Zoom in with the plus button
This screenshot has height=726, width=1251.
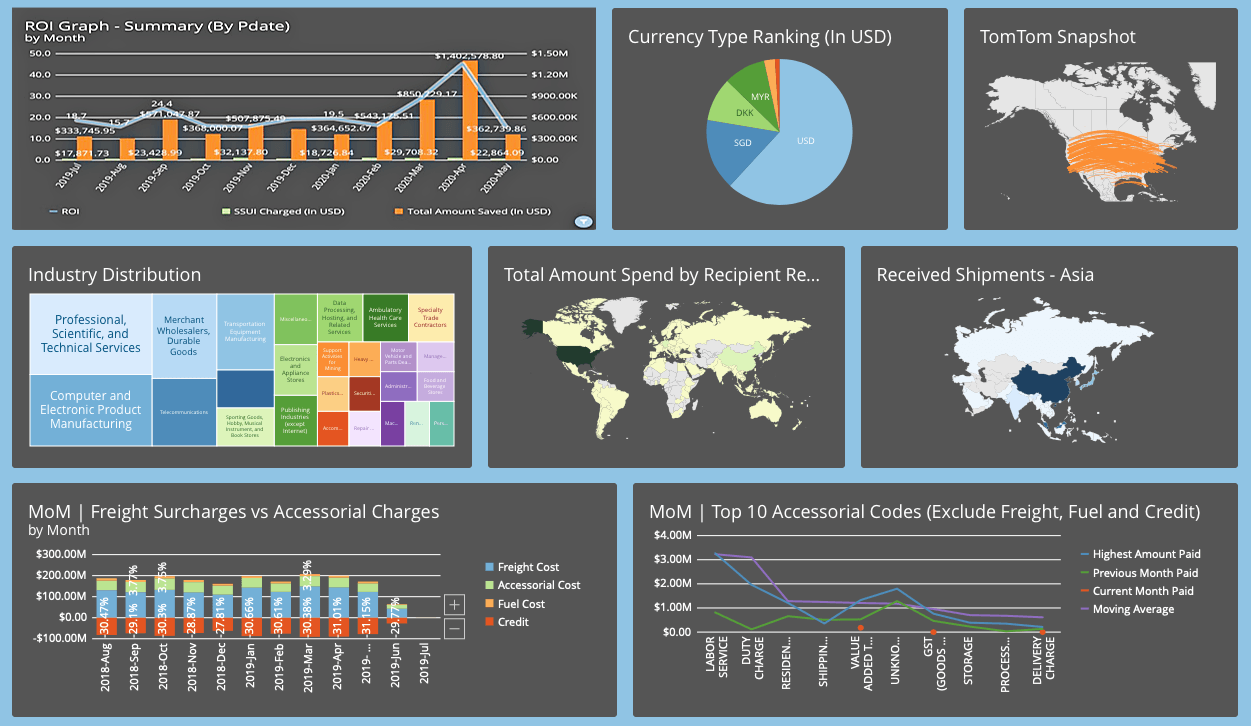point(454,604)
